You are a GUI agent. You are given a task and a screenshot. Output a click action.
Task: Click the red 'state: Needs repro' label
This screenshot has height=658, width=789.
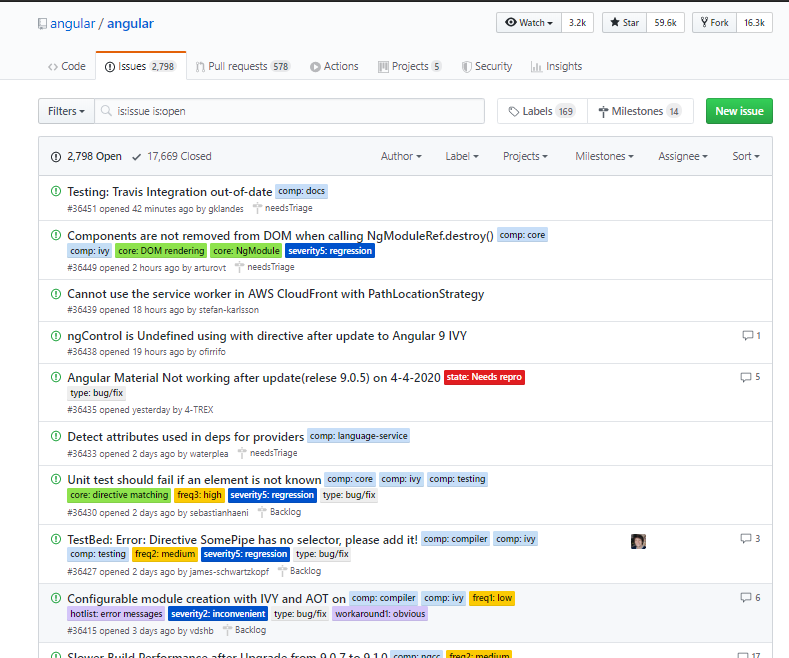click(484, 377)
